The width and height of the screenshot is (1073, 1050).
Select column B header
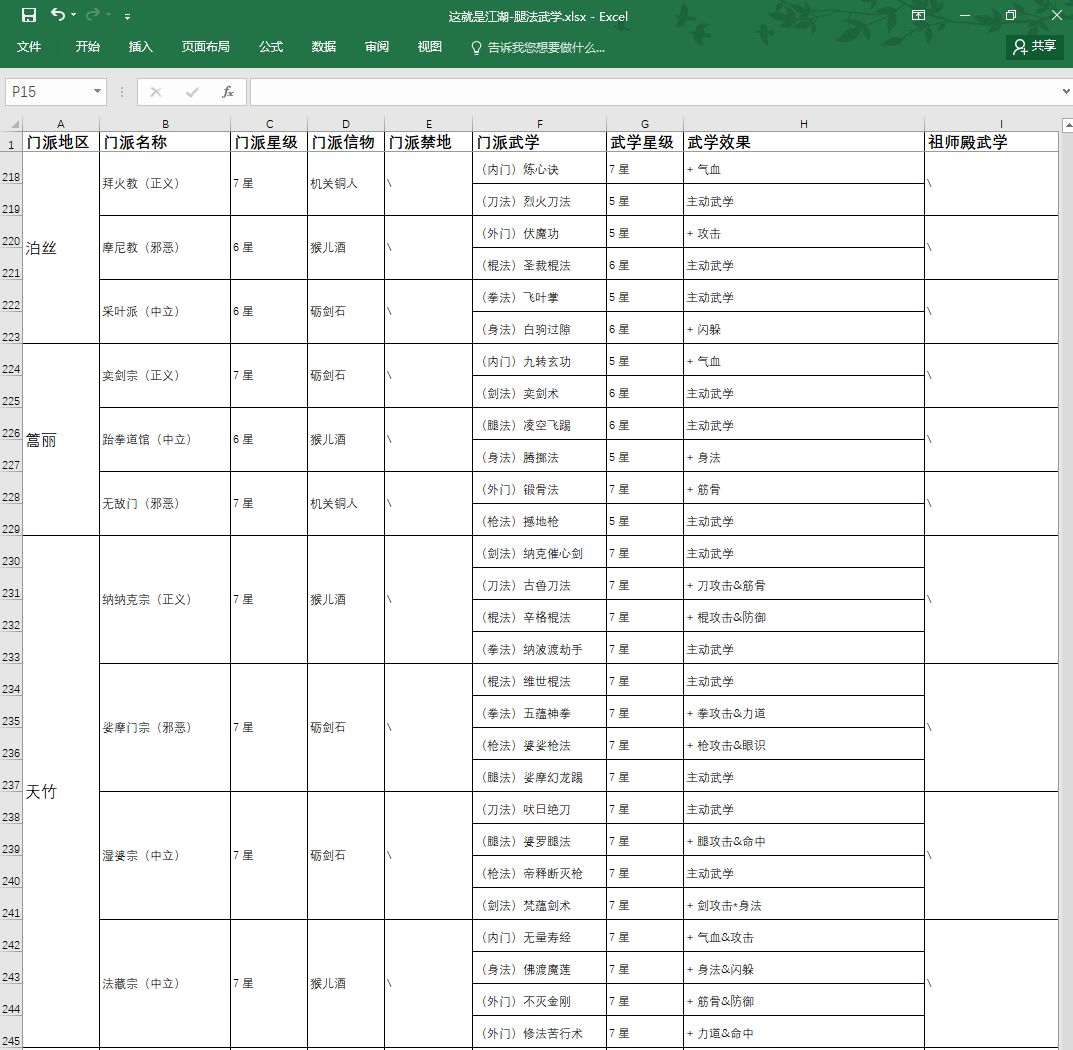[165, 124]
